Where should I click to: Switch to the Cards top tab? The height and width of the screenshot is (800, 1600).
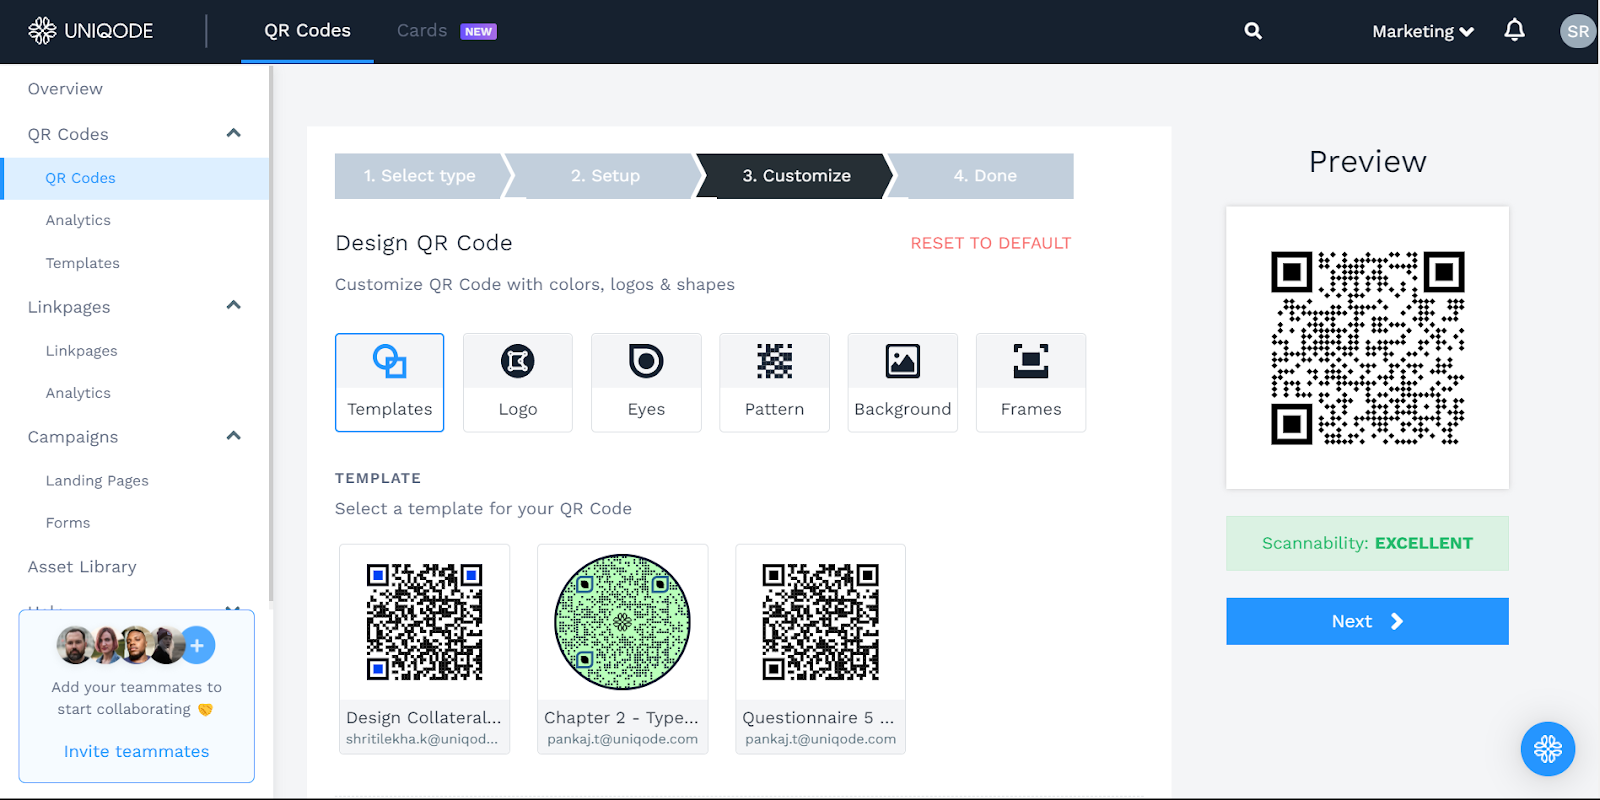click(422, 31)
